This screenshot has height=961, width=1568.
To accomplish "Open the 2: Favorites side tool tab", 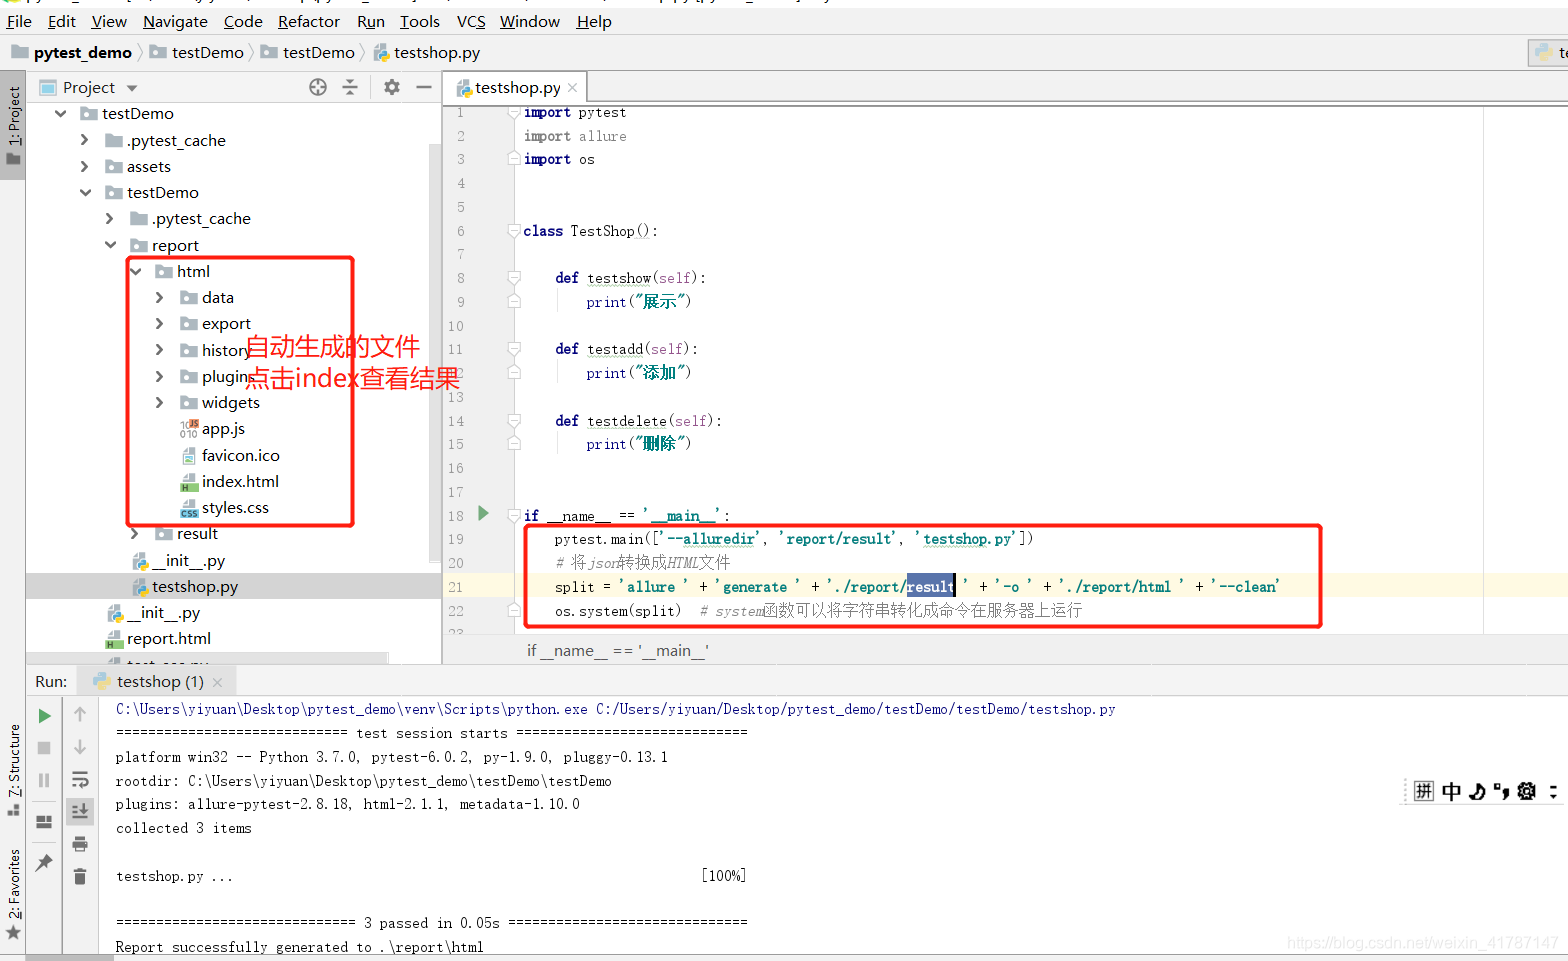I will (13, 893).
